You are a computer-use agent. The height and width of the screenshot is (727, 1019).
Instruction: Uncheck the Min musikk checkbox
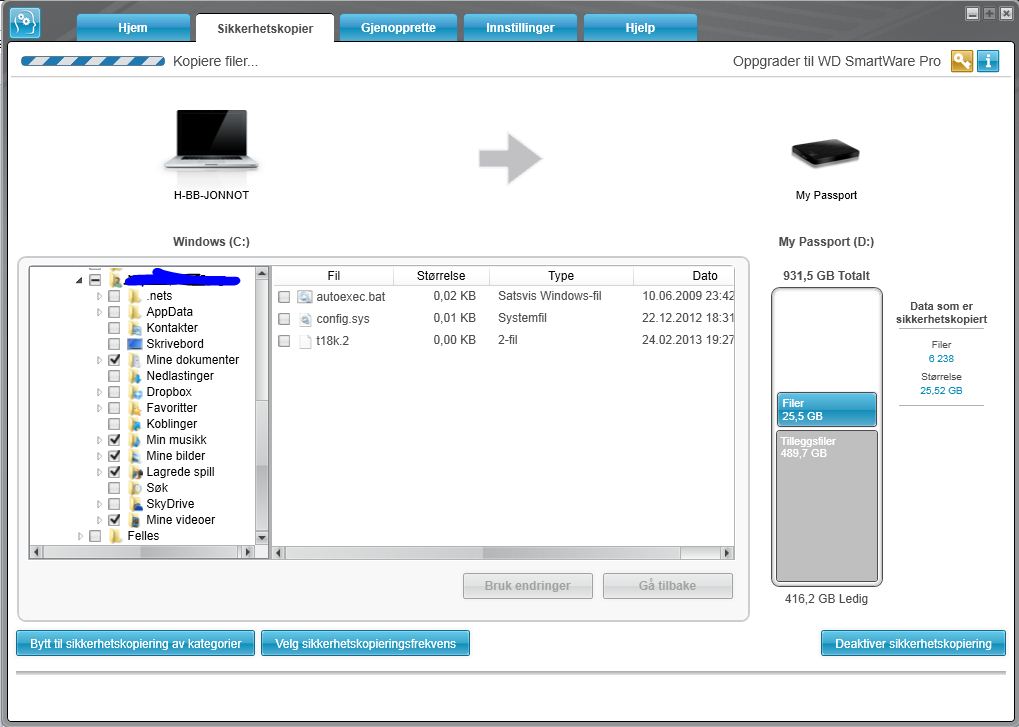coord(114,440)
